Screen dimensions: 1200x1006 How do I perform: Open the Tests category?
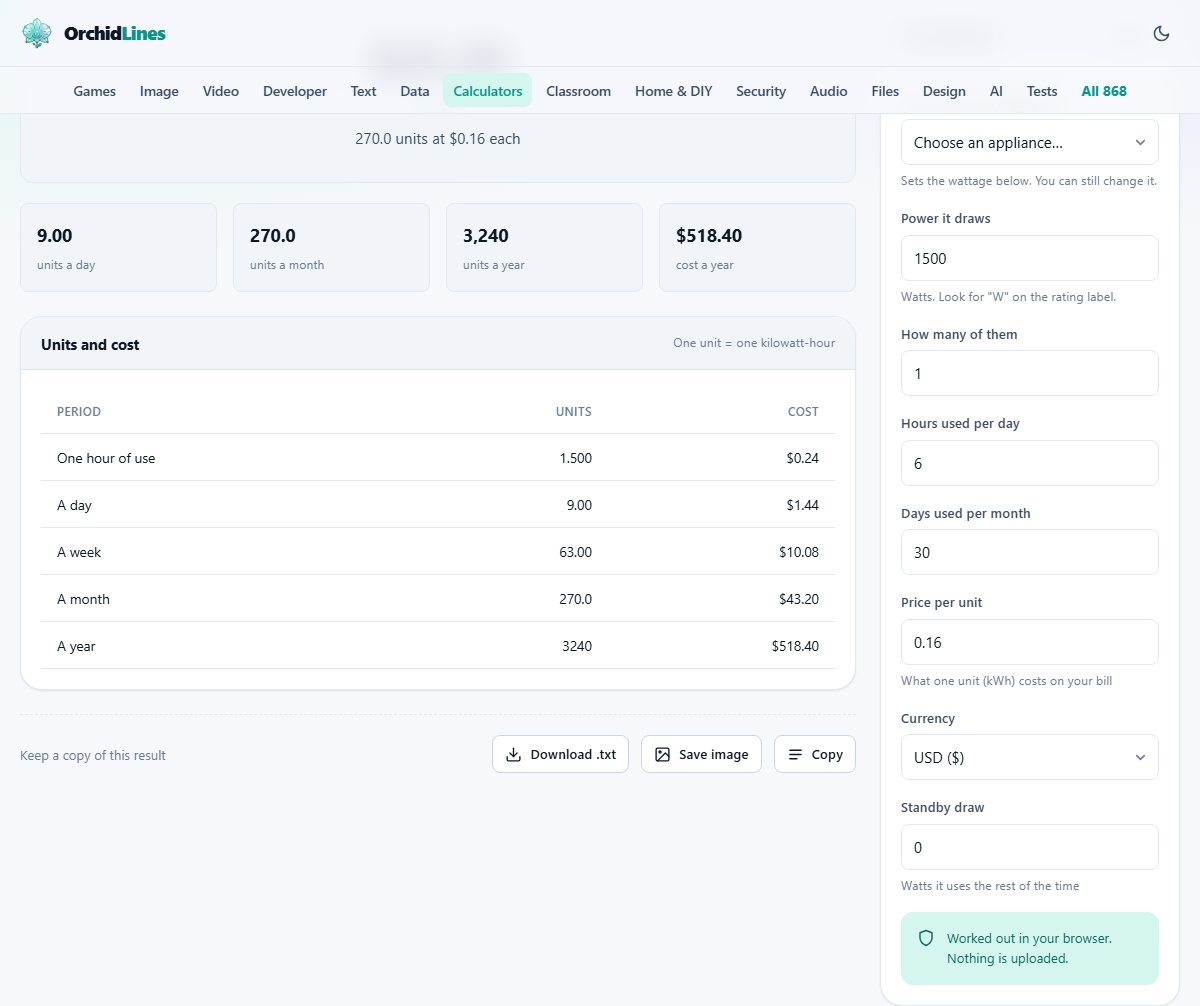(1042, 91)
